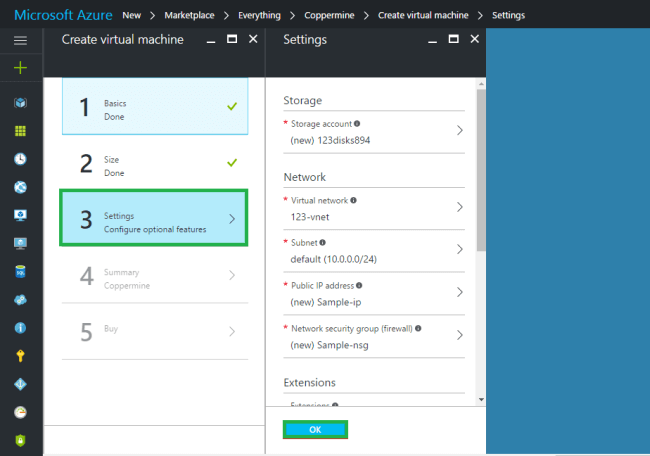Click the scrollbar down arrow

point(481,400)
